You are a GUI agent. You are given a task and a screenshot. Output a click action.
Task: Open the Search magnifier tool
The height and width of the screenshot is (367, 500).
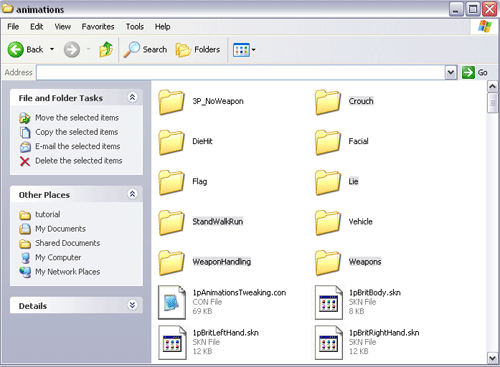(x=131, y=50)
